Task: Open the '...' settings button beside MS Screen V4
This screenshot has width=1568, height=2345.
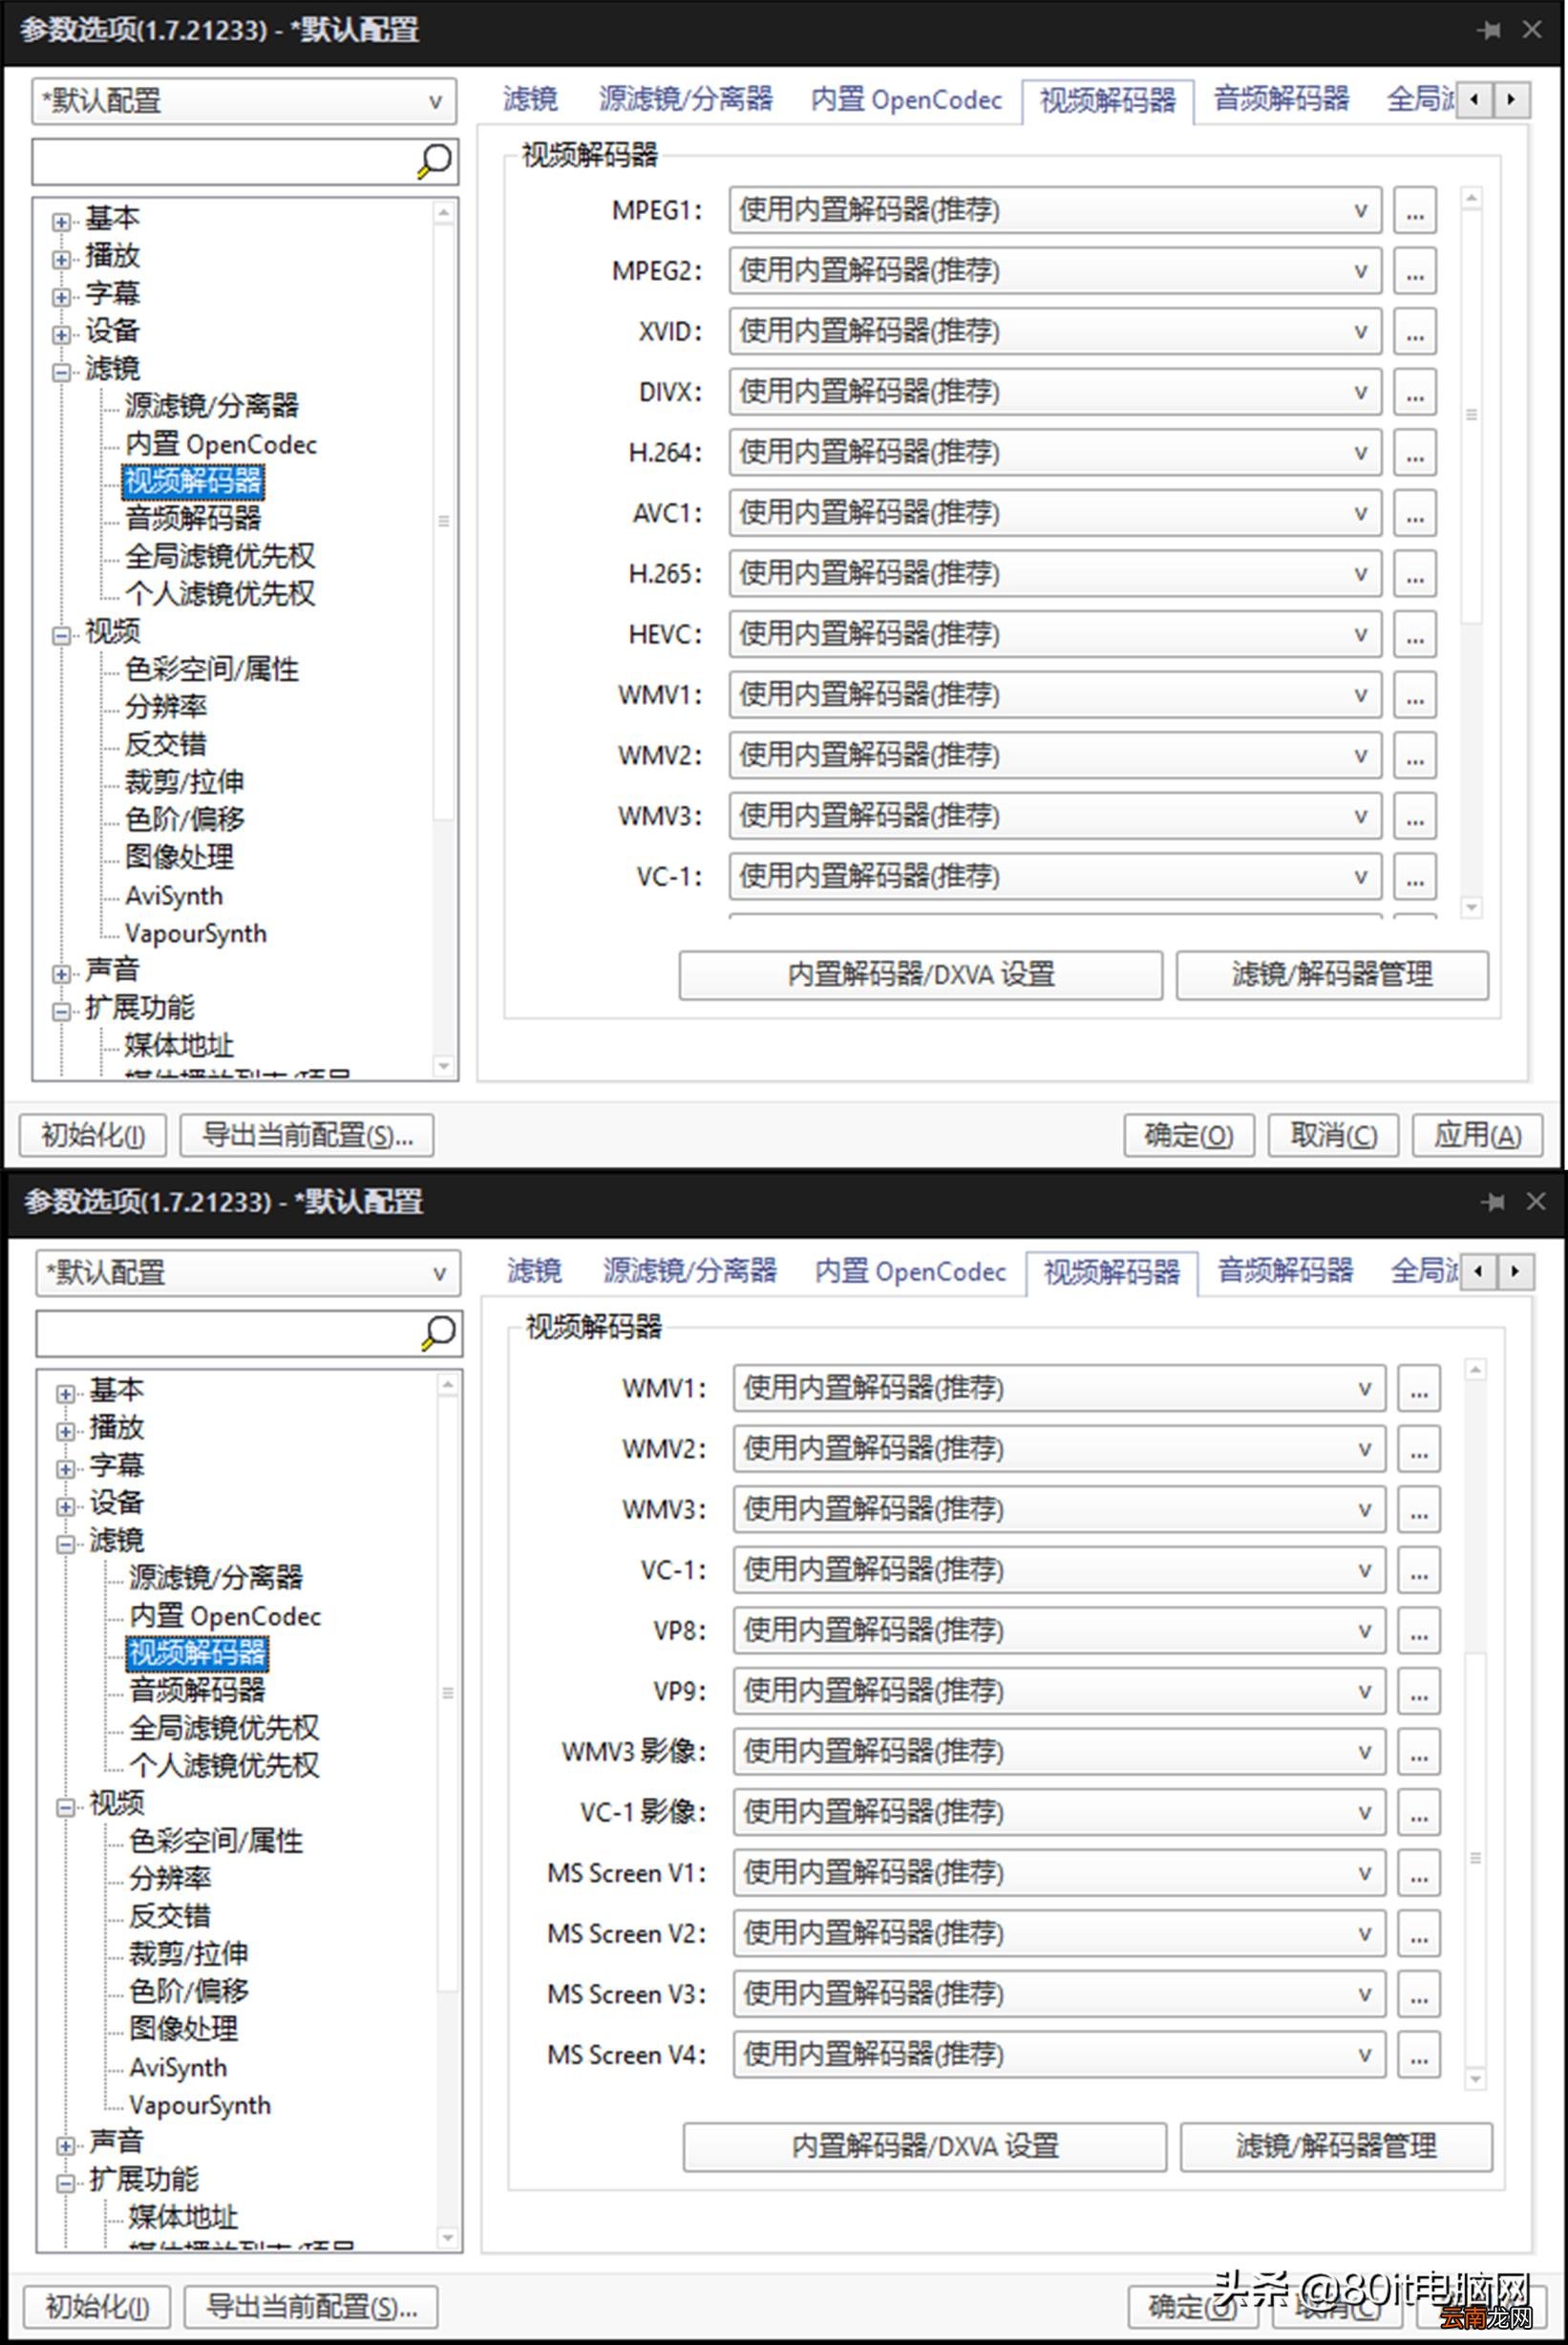Action: [x=1419, y=2055]
